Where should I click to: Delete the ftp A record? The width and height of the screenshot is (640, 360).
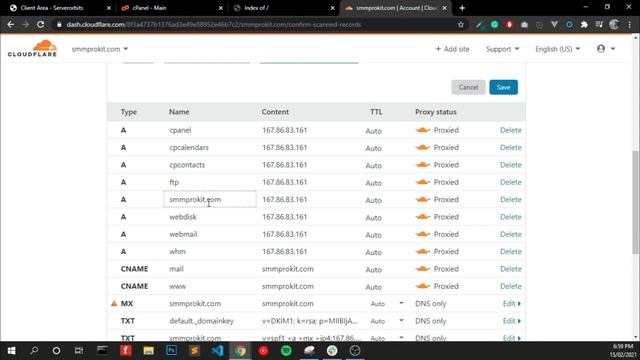511,182
